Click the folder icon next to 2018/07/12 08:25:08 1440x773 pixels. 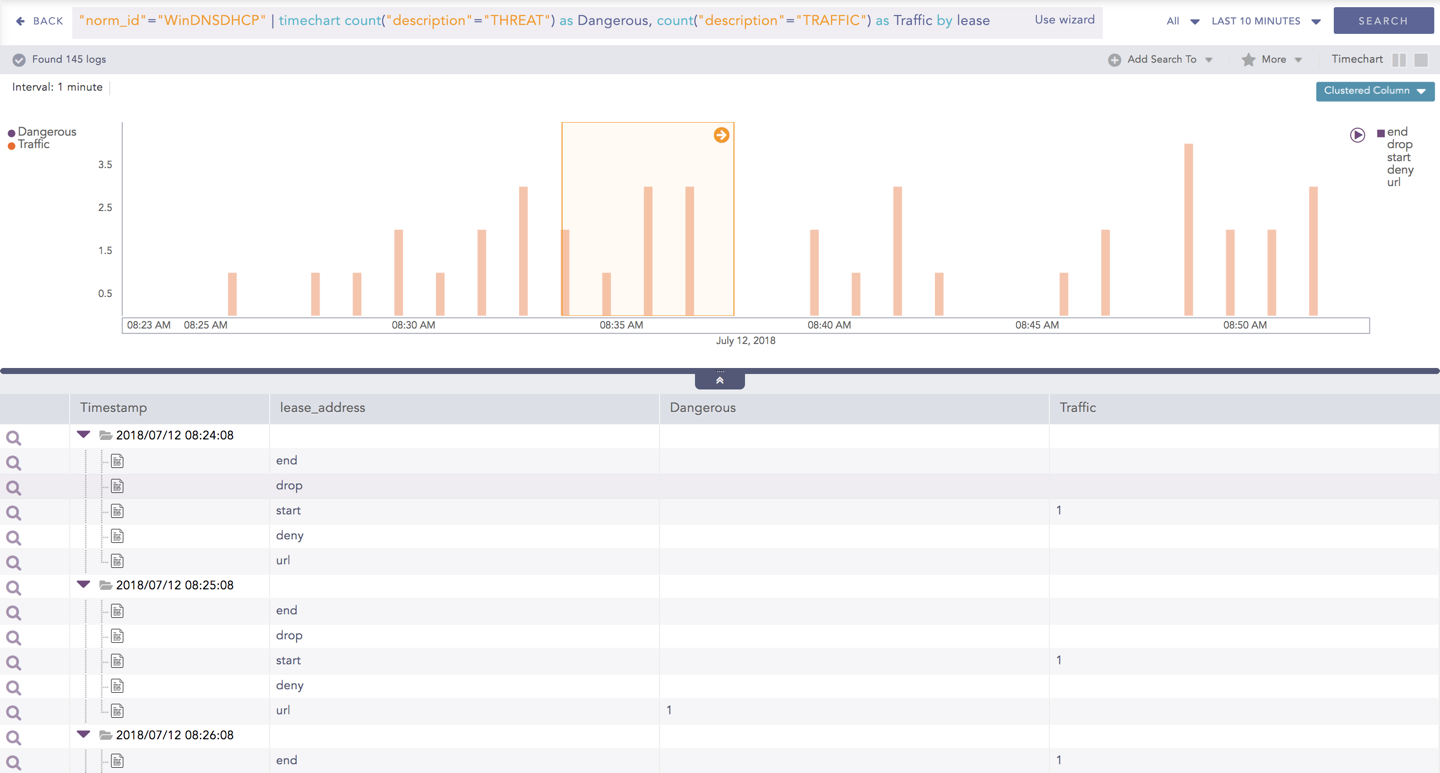tap(105, 585)
